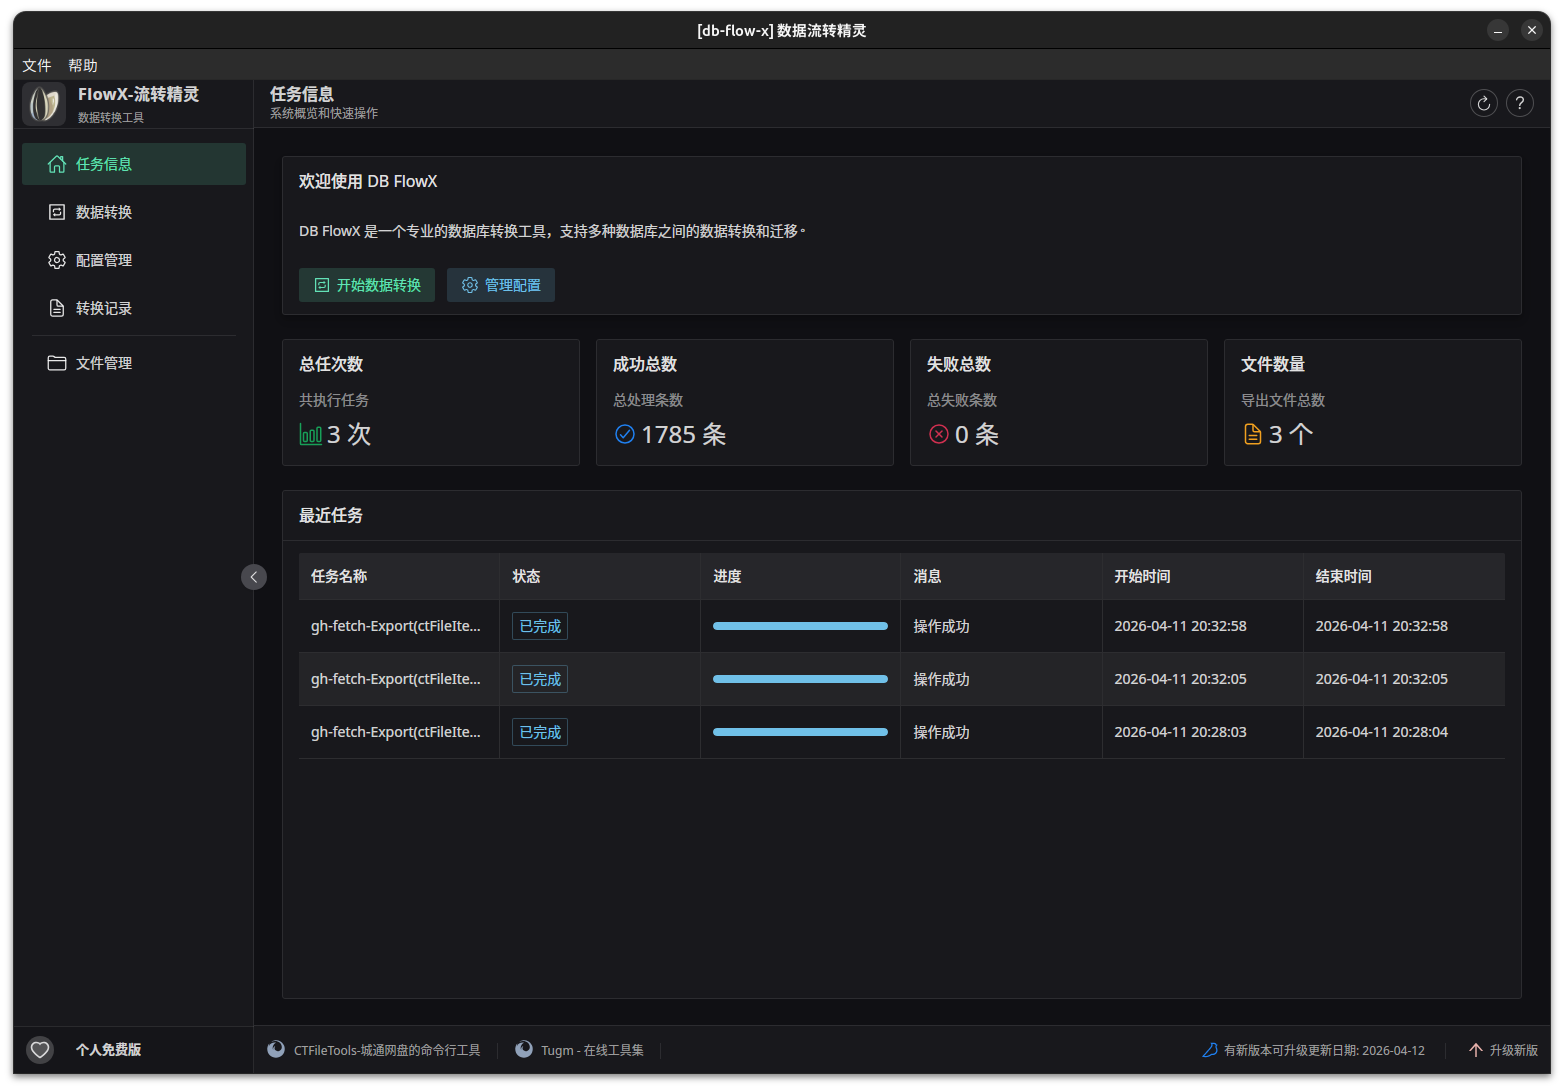The height and width of the screenshot is (1090, 1564).
Task: Click the globe icon beside Tugm
Action: tap(523, 1049)
